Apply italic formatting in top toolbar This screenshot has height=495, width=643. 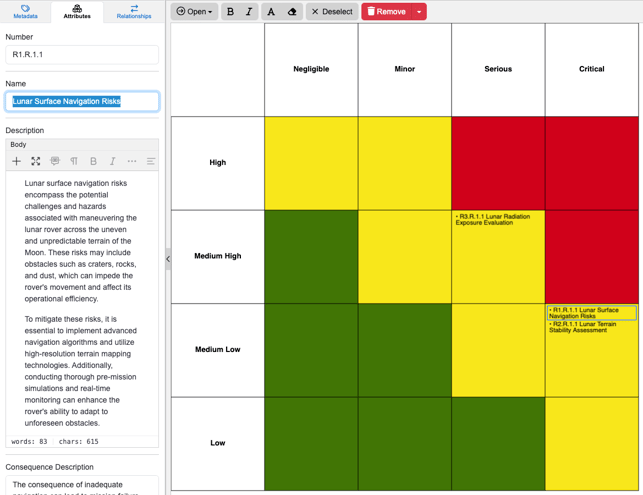249,11
